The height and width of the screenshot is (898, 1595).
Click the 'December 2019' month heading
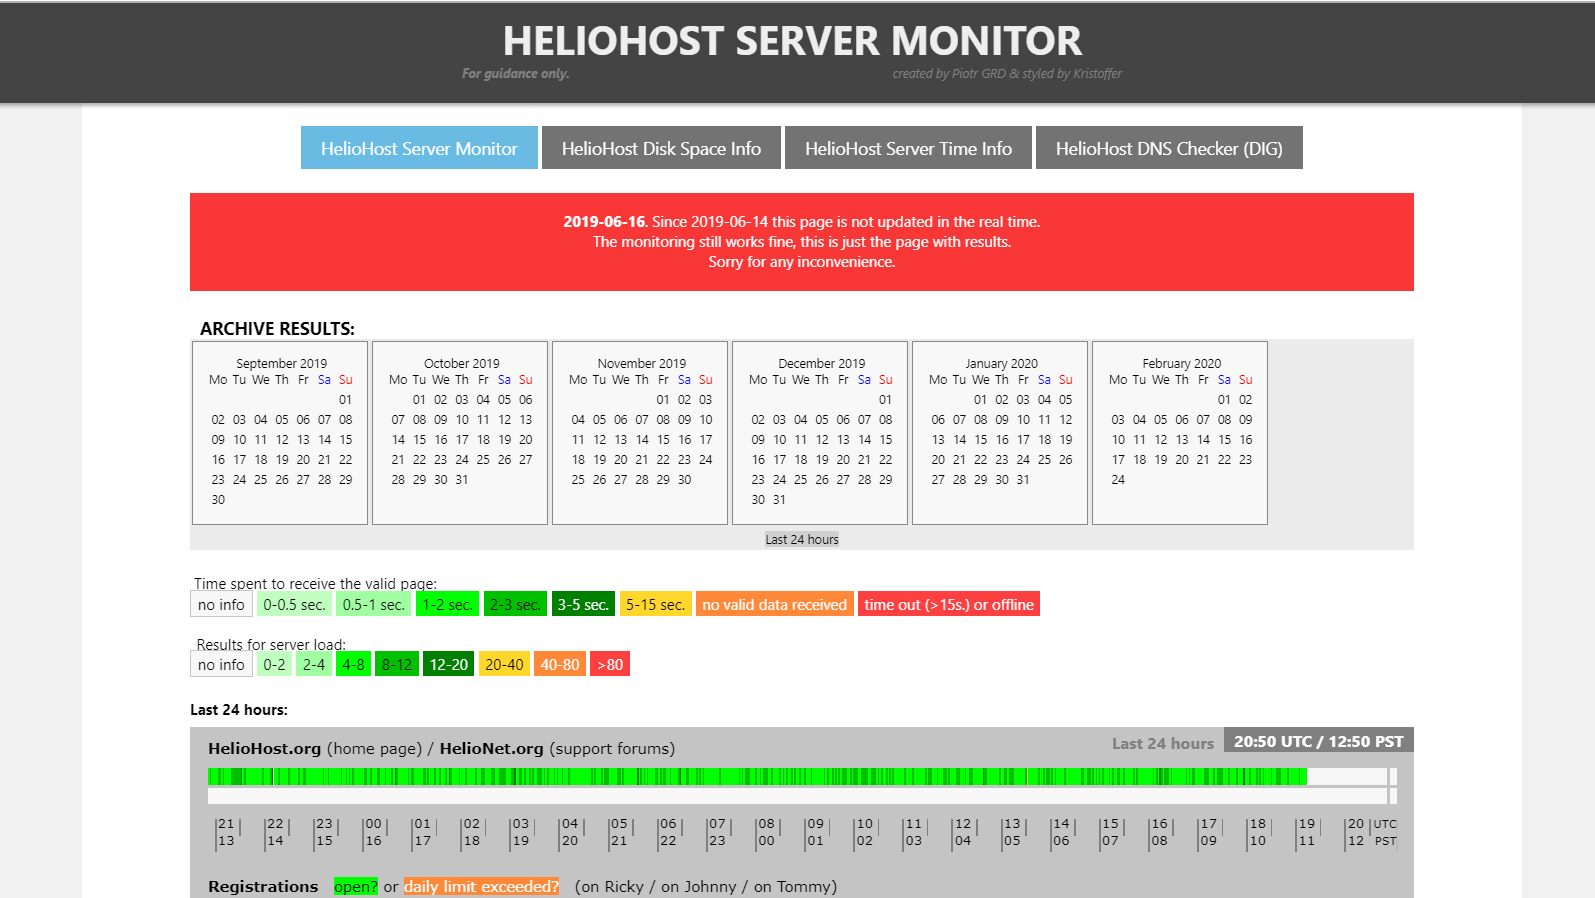pos(822,363)
